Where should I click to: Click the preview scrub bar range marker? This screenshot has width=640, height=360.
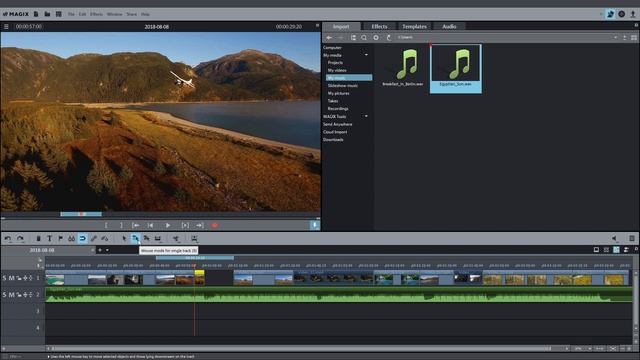pos(81,214)
